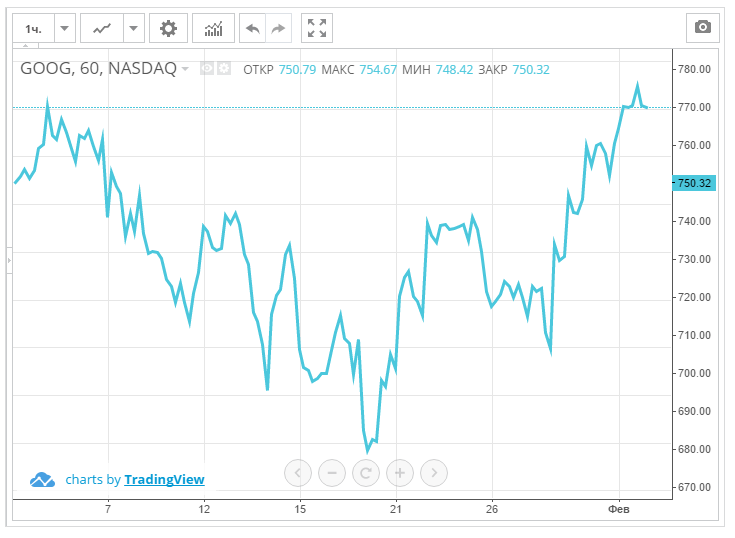The height and width of the screenshot is (538, 735).
Task: Reset chart view with circular arrow
Action: 366,472
